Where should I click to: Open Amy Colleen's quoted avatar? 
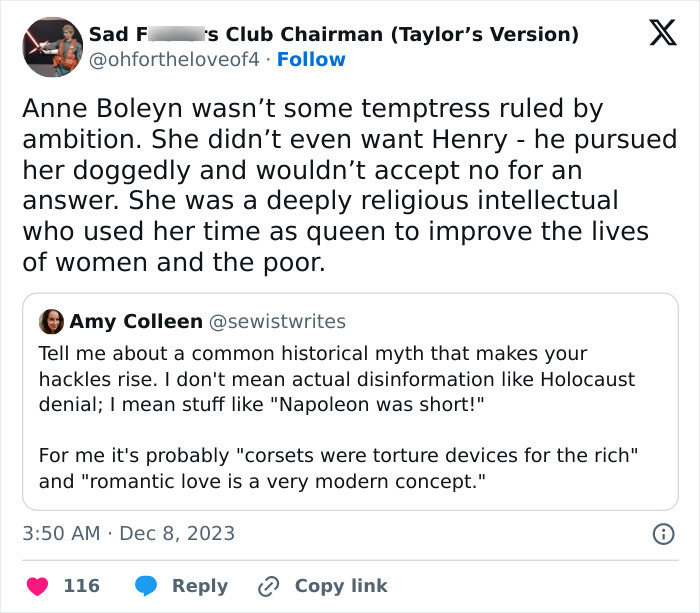(x=51, y=322)
